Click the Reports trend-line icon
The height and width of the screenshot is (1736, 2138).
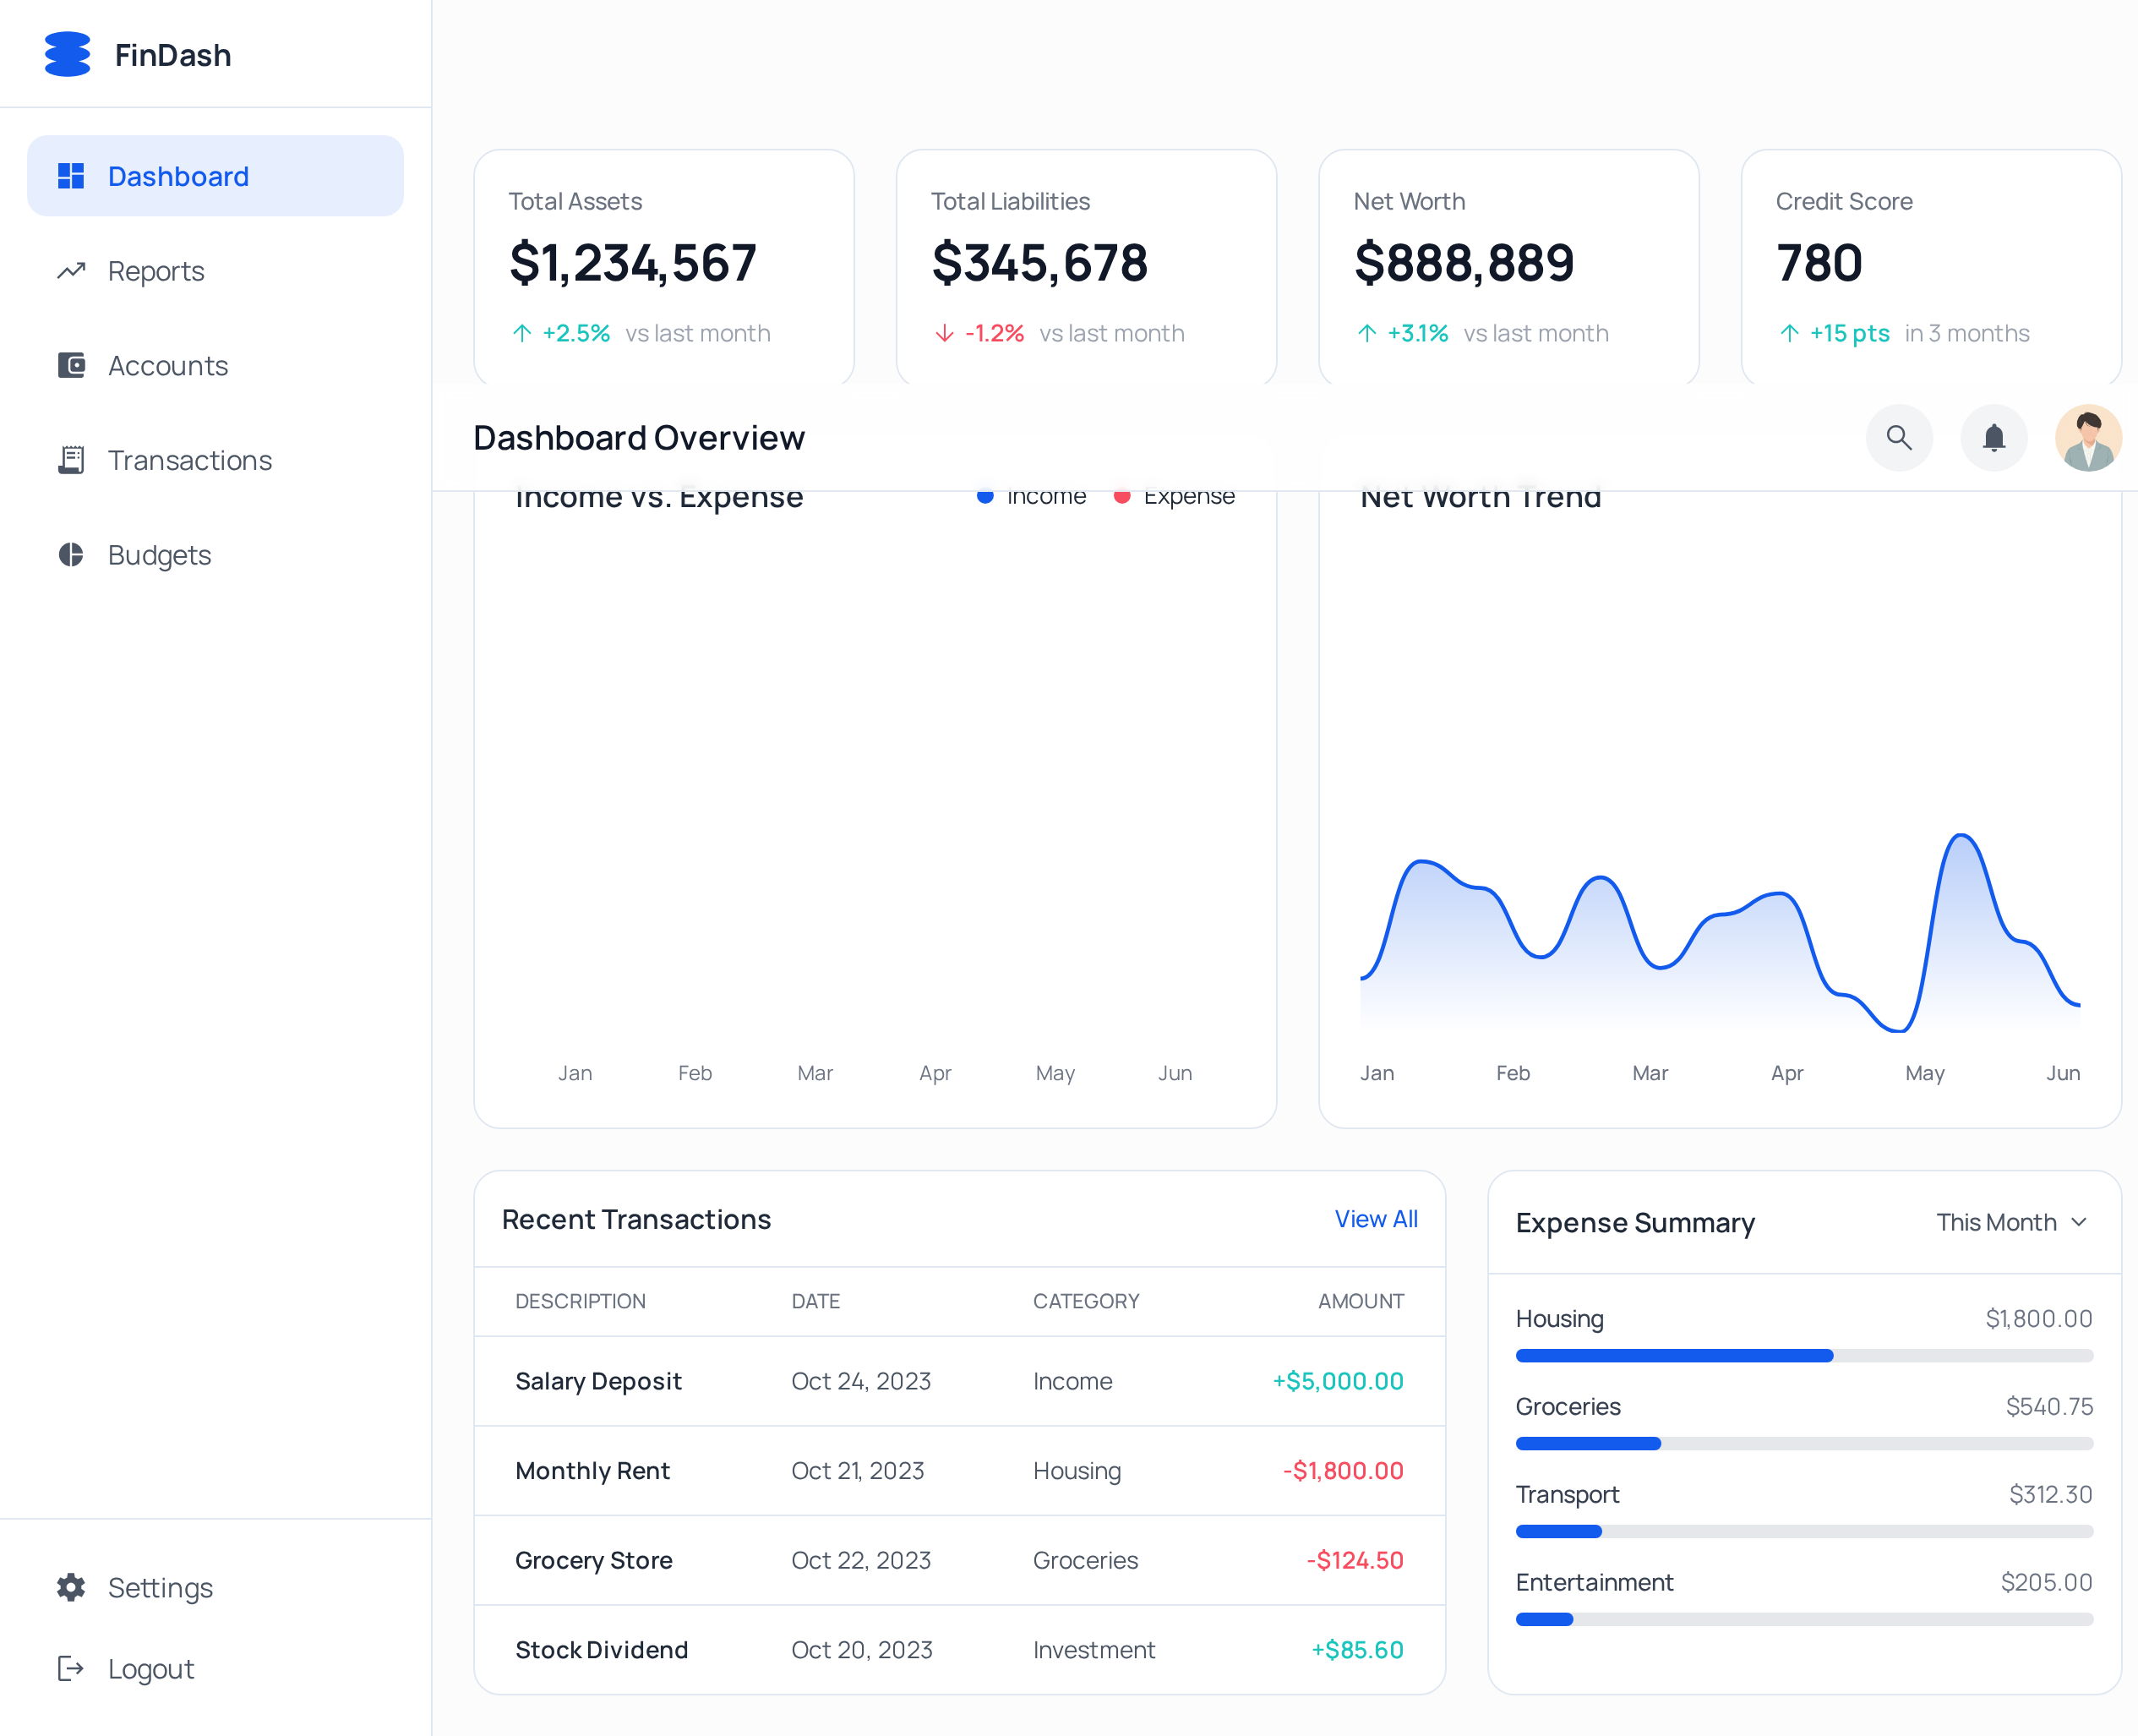click(x=71, y=270)
